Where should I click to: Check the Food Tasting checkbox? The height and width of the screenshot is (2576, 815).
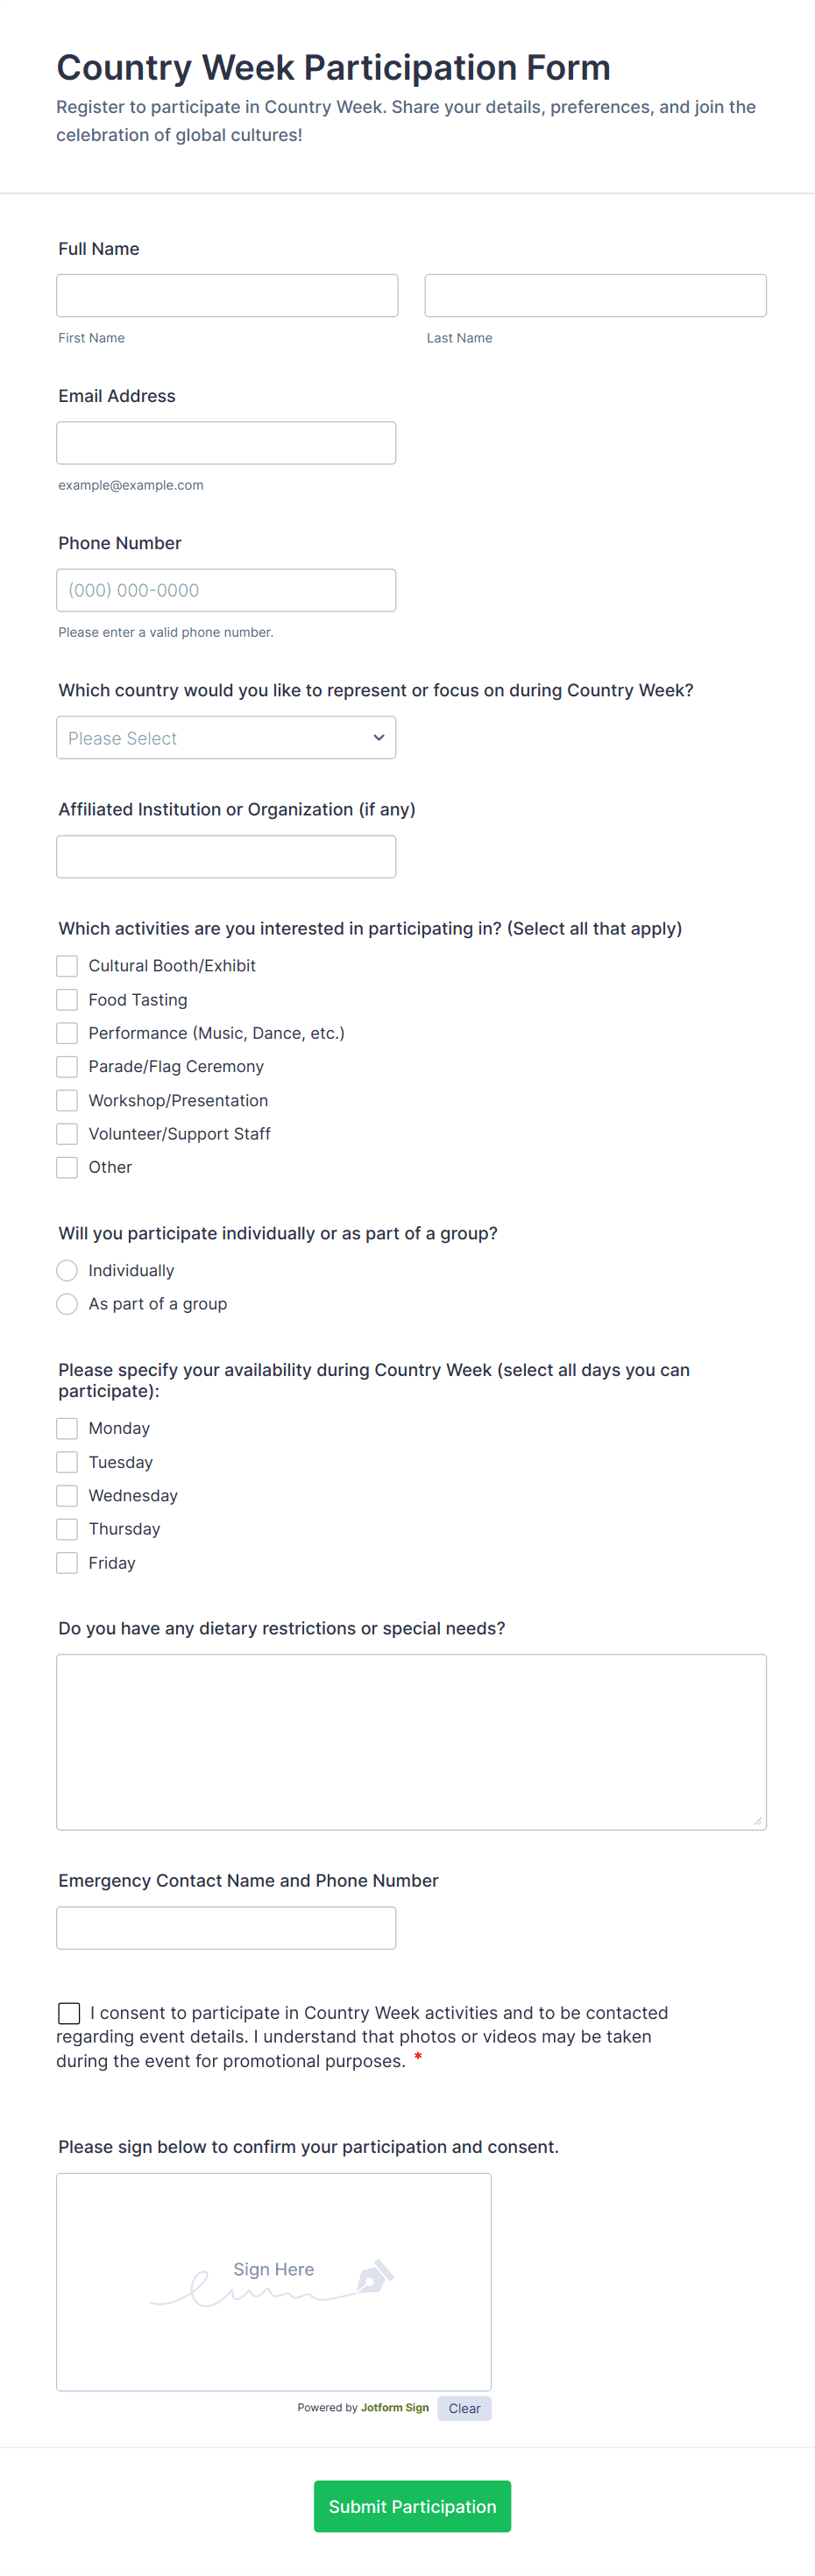pyautogui.click(x=67, y=1000)
